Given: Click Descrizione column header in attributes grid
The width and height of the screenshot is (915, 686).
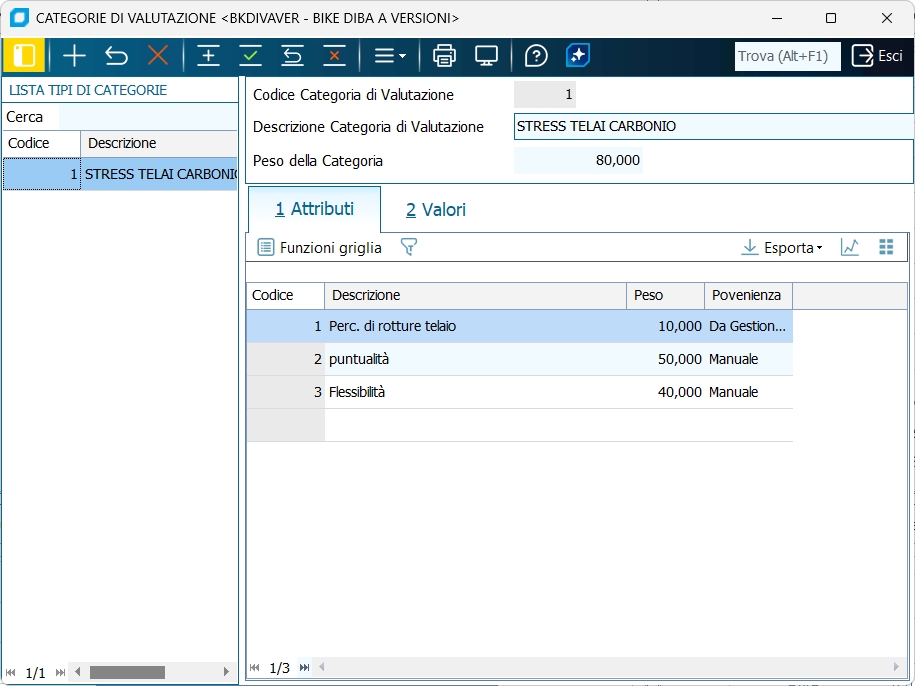Looking at the screenshot, I should [475, 295].
